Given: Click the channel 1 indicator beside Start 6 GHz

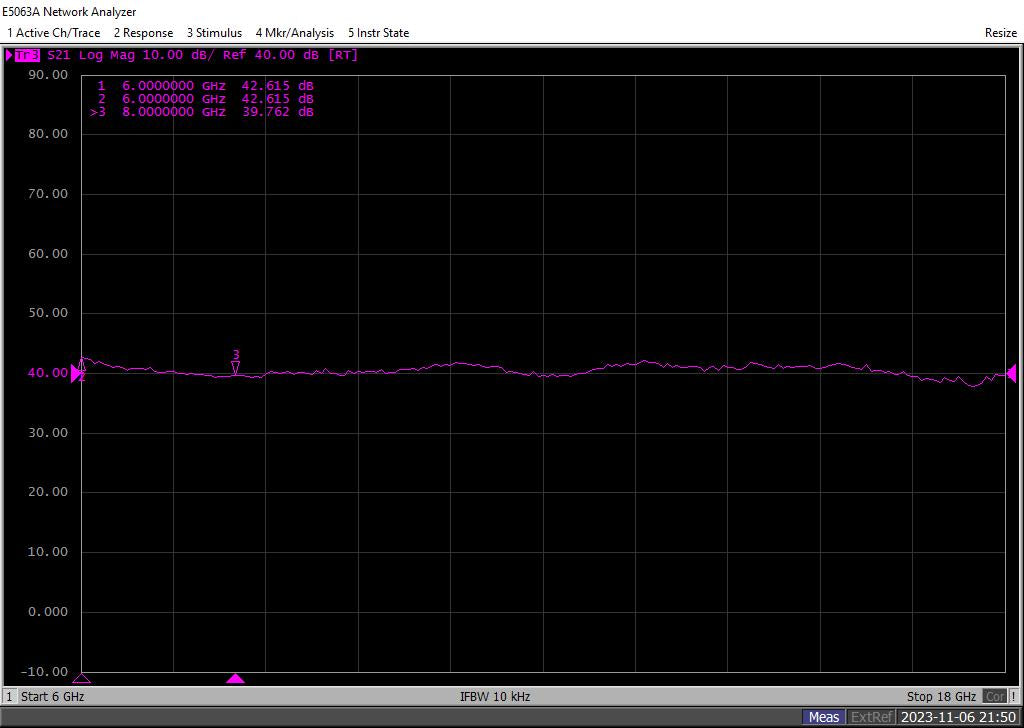Looking at the screenshot, I should tap(10, 697).
